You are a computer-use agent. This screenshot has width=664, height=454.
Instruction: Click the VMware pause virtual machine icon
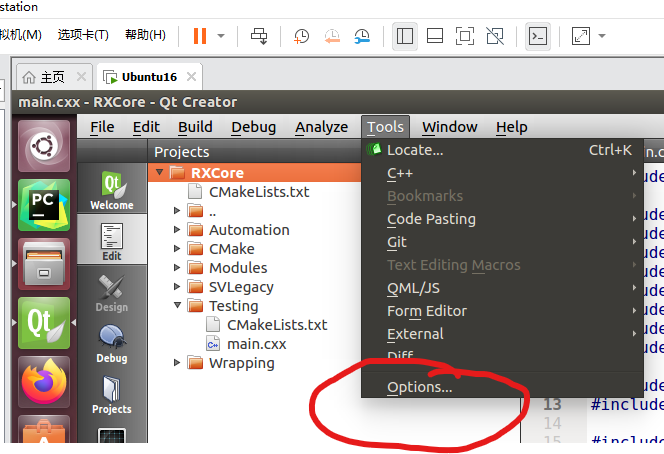(x=200, y=36)
